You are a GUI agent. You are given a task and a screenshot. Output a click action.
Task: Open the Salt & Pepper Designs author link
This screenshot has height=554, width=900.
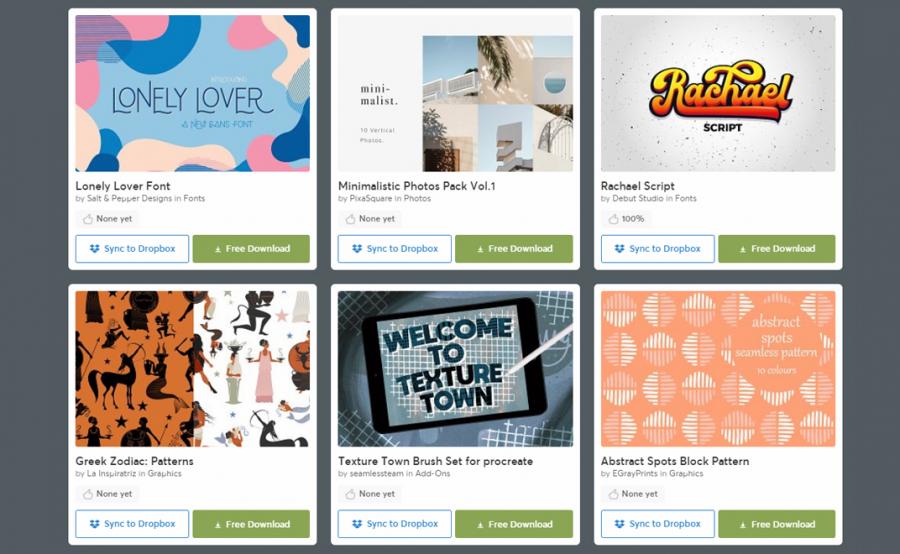tap(129, 199)
